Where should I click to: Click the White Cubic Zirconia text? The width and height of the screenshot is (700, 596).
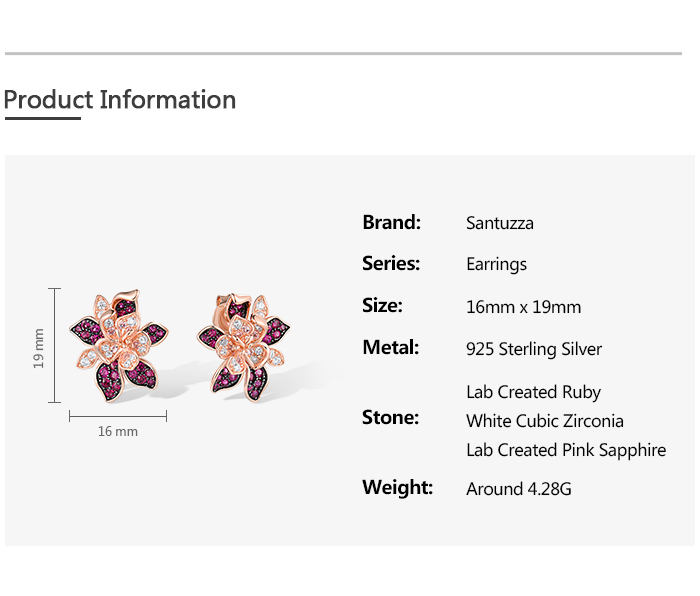point(544,421)
